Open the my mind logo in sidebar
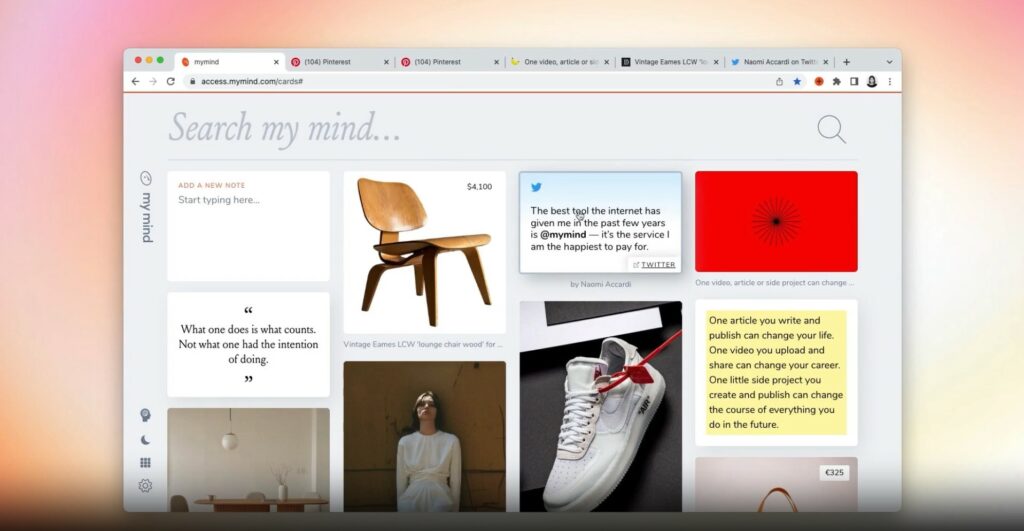The image size is (1024, 531). click(146, 207)
